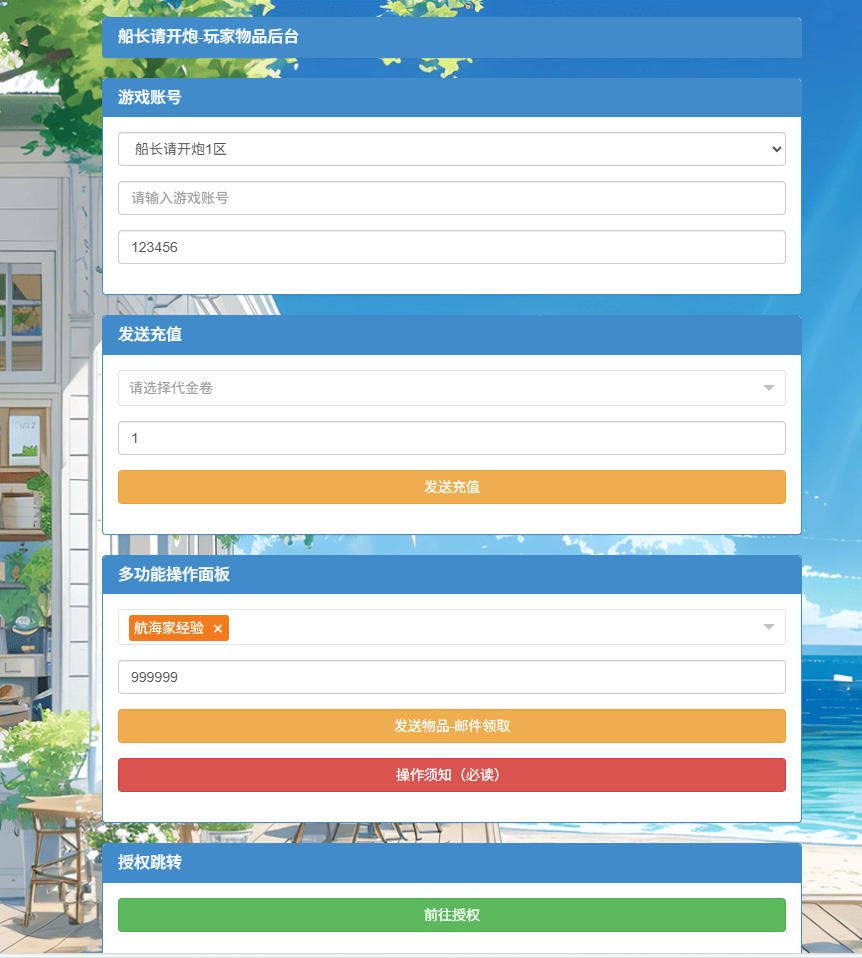Click the green 前往授权 button
The height and width of the screenshot is (958, 862).
pos(451,914)
